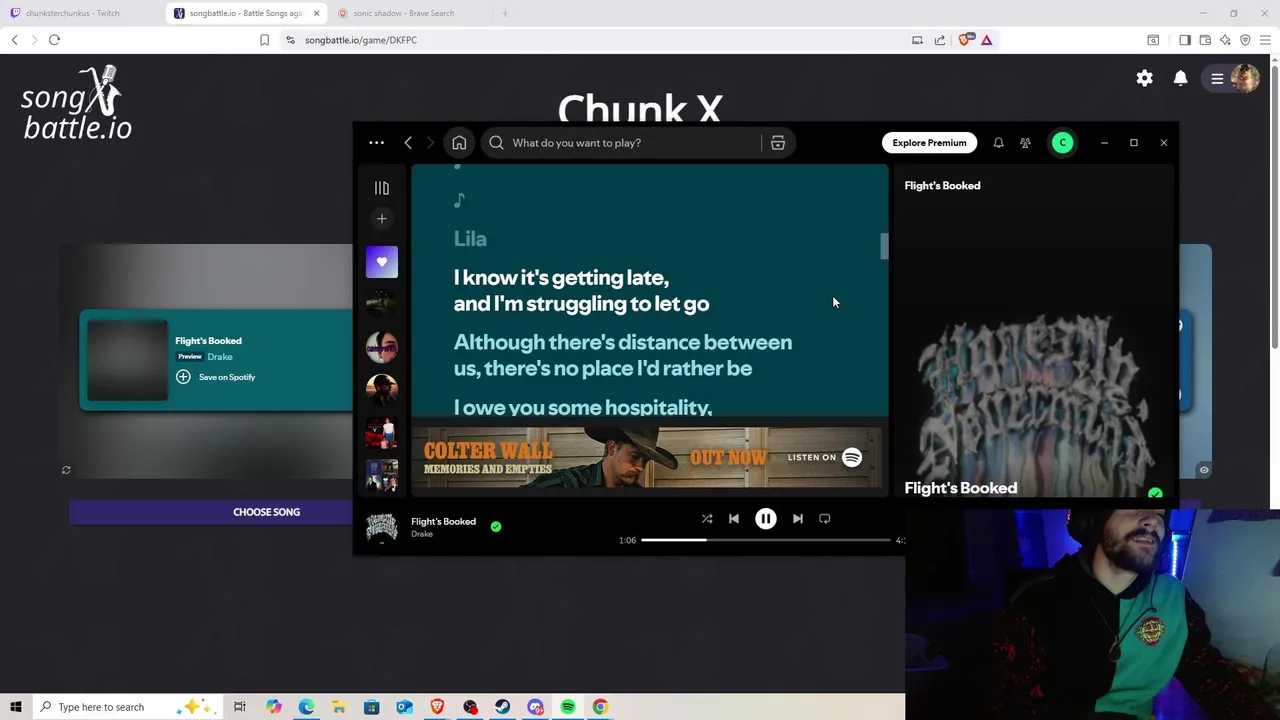The height and width of the screenshot is (720, 1280).
Task: Open Brave Leo AI sparkle icon
Action: 1225,40
